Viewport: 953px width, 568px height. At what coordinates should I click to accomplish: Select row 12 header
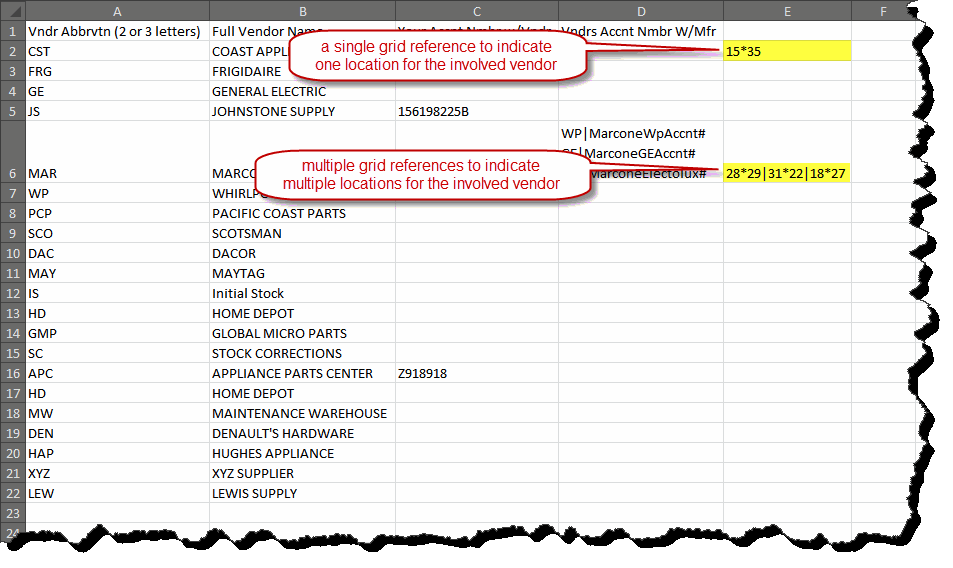[x=13, y=293]
